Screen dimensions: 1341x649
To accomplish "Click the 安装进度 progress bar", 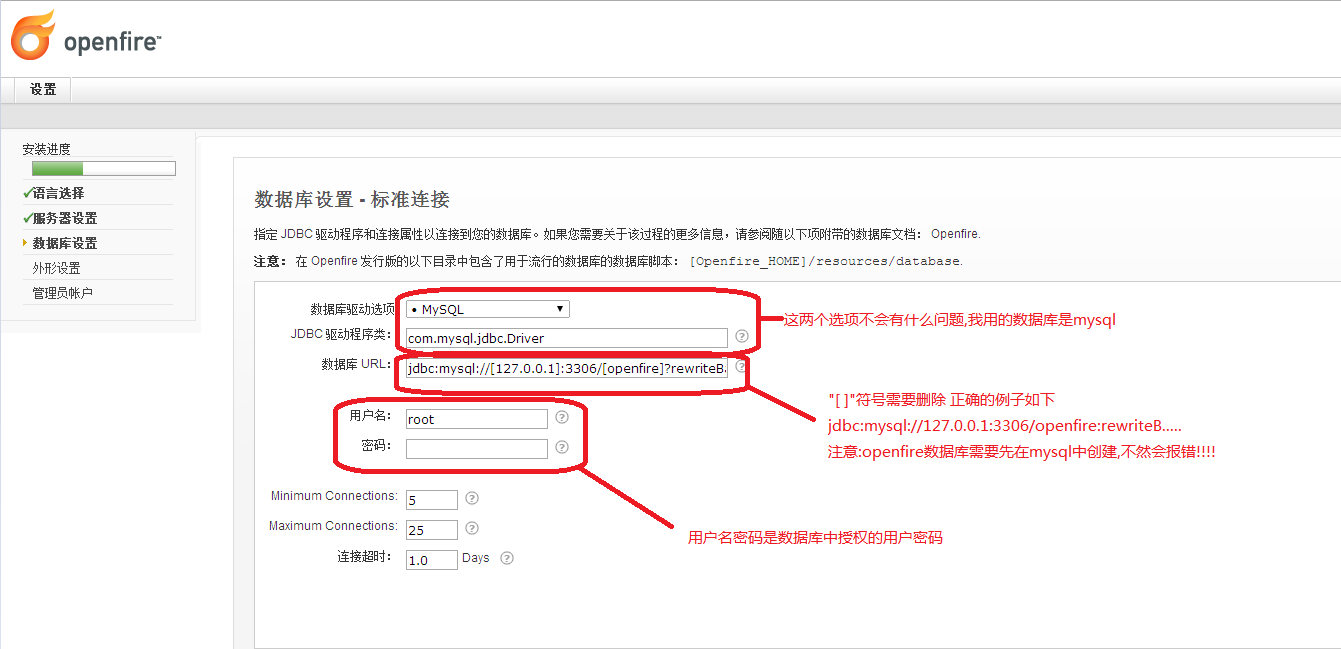I will tap(104, 168).
